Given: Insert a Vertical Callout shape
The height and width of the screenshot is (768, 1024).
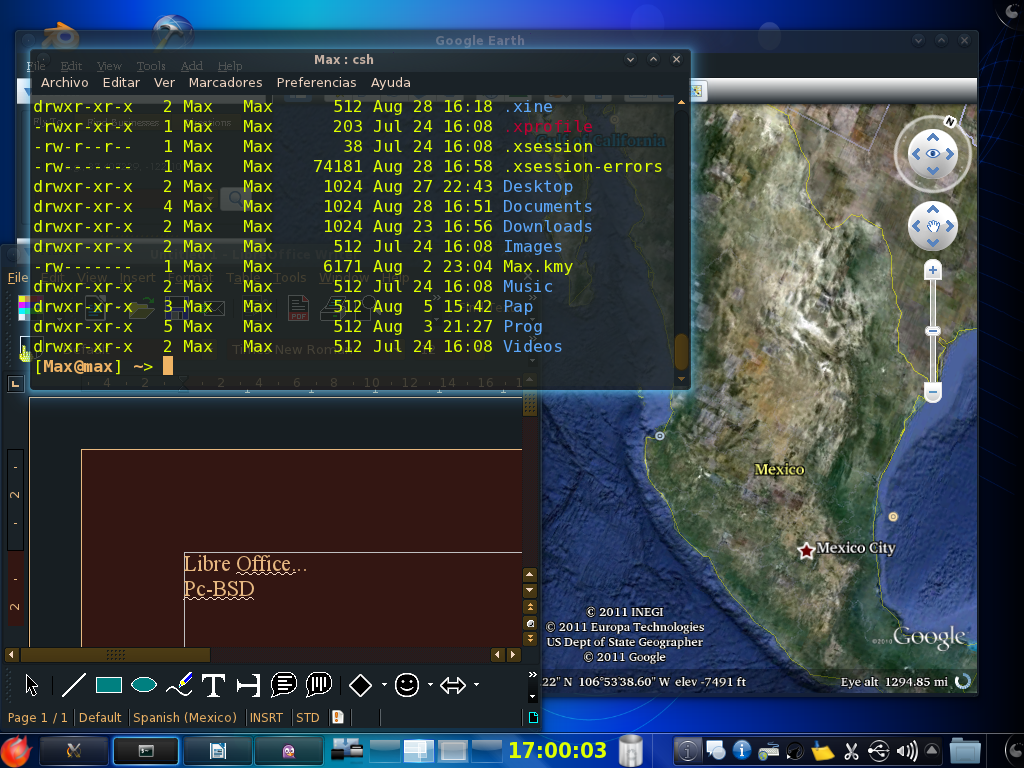Looking at the screenshot, I should click(319, 684).
